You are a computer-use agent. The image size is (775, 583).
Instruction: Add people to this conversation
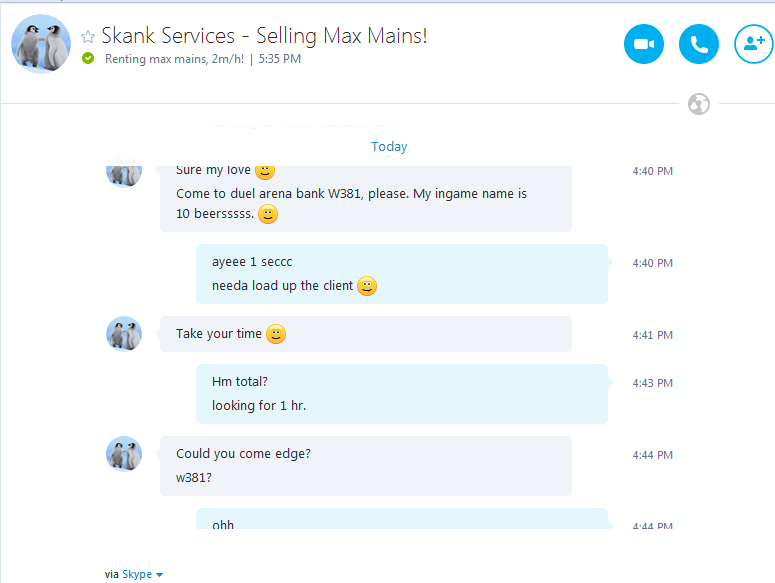(753, 45)
